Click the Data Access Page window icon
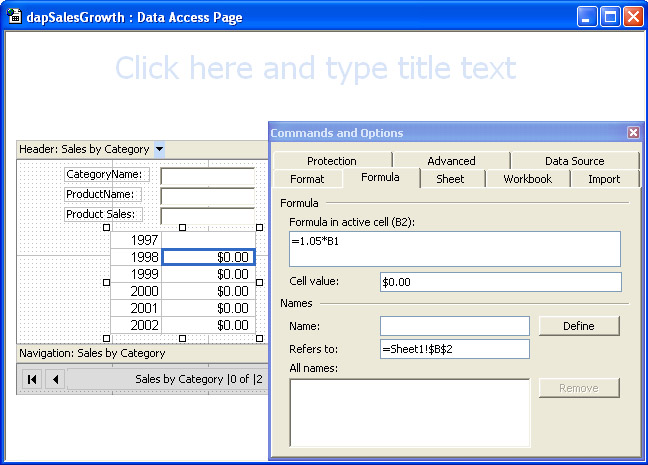The image size is (648, 465). (15, 17)
